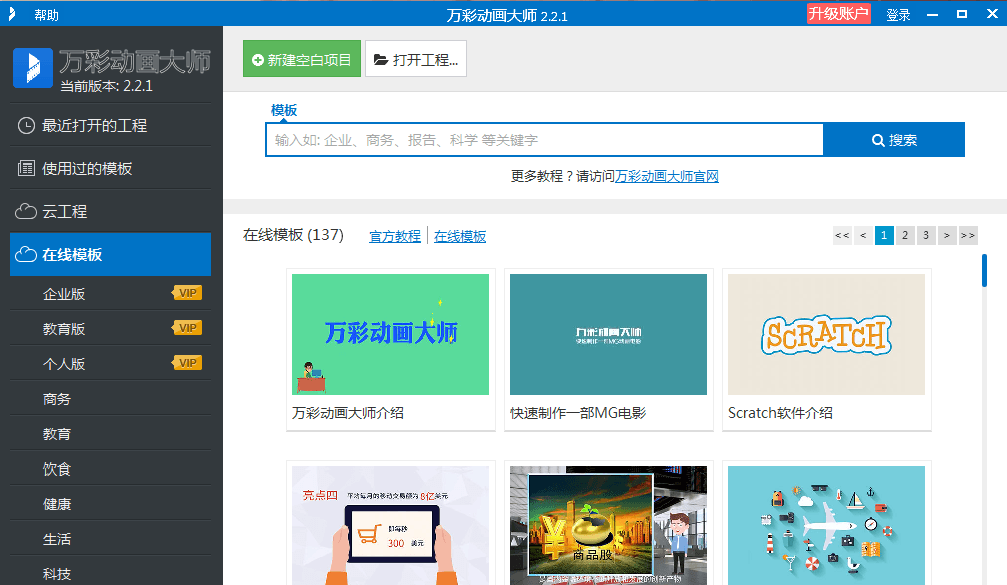Click the VIP badge next to 个人版
Screen dimensions: 1007x585
point(187,363)
